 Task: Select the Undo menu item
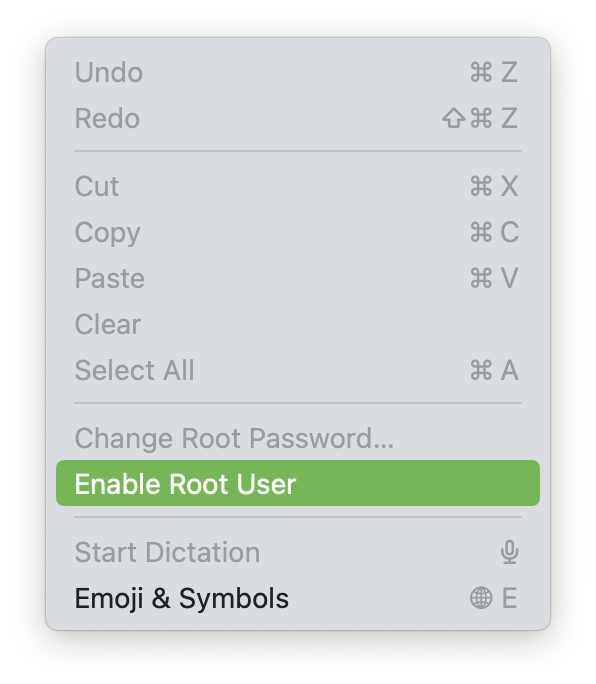click(x=298, y=72)
